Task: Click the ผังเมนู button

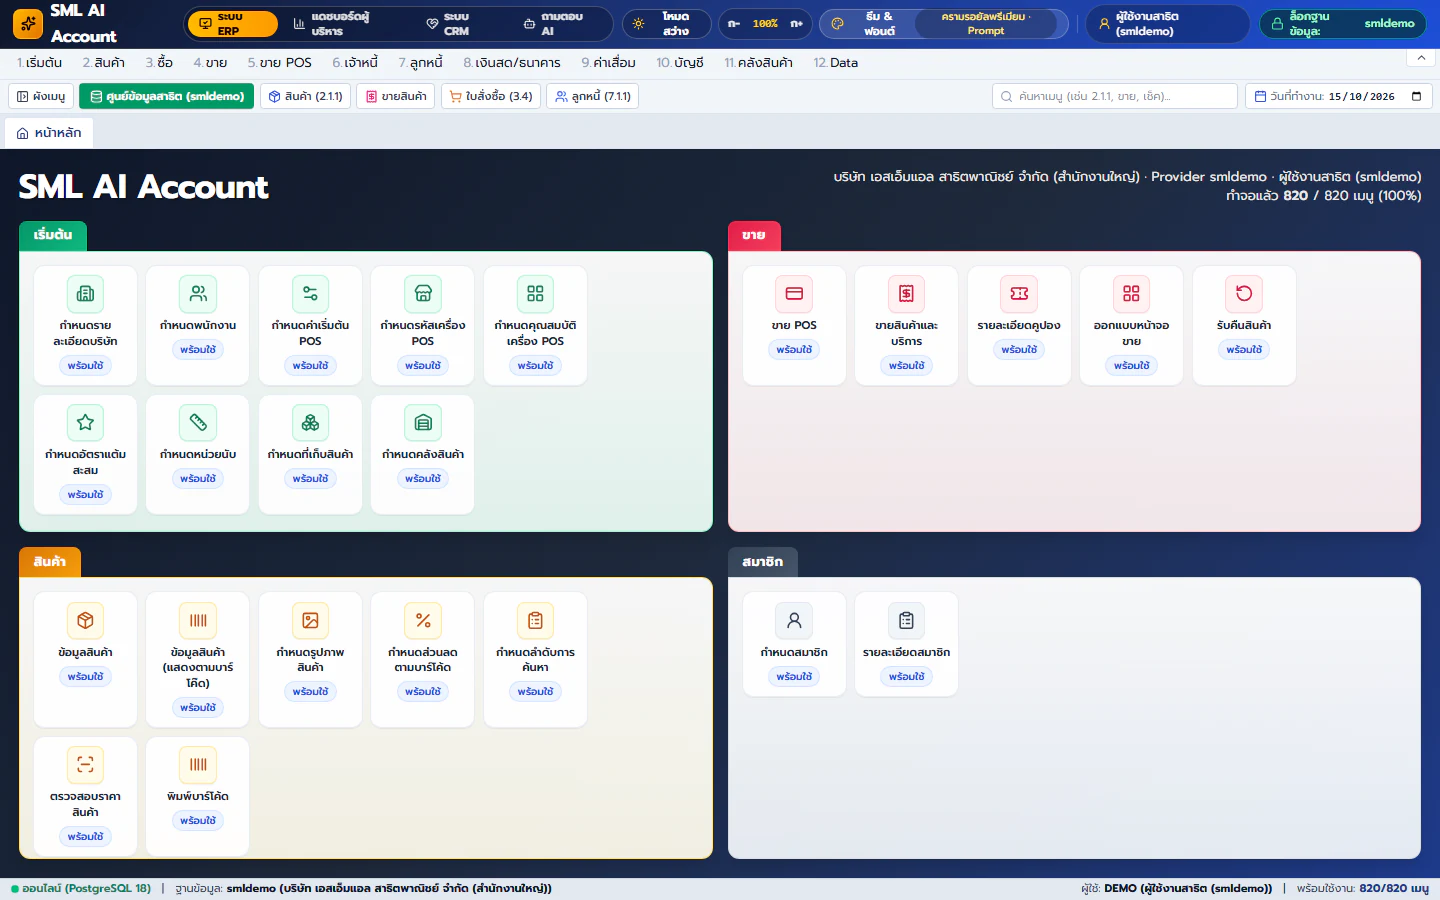Action: [41, 96]
